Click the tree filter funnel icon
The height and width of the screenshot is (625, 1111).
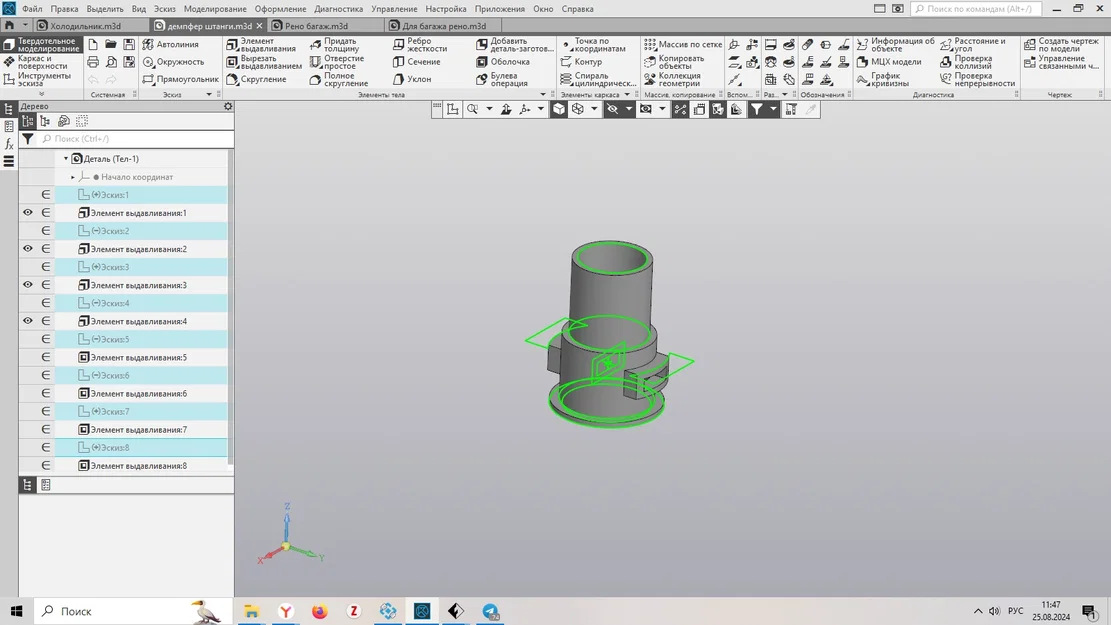[27, 139]
